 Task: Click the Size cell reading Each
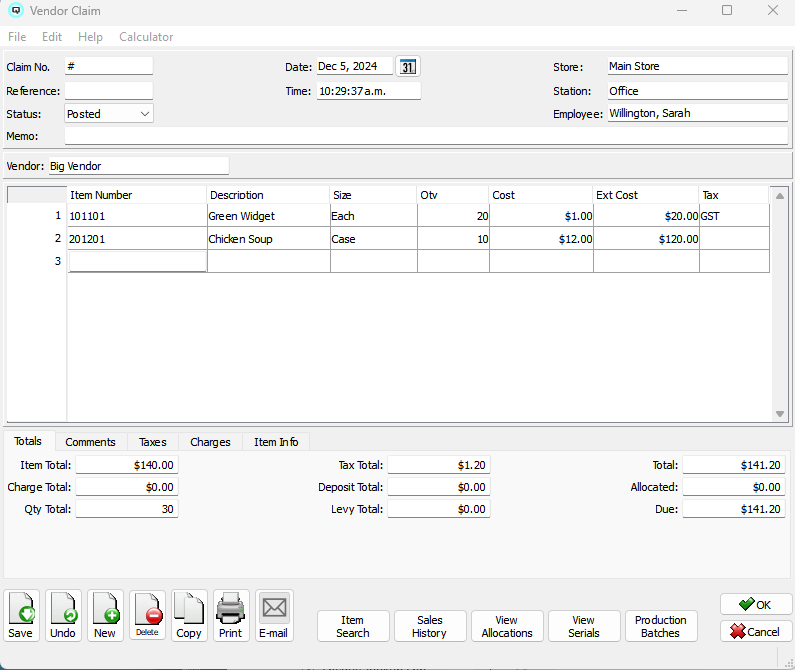coord(374,216)
